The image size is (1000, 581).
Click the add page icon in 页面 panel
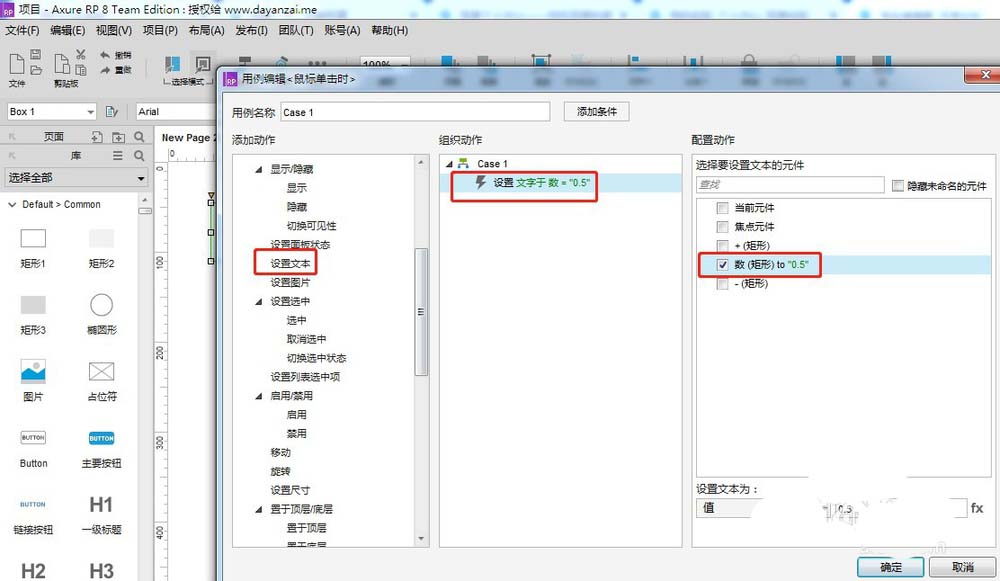[98, 136]
